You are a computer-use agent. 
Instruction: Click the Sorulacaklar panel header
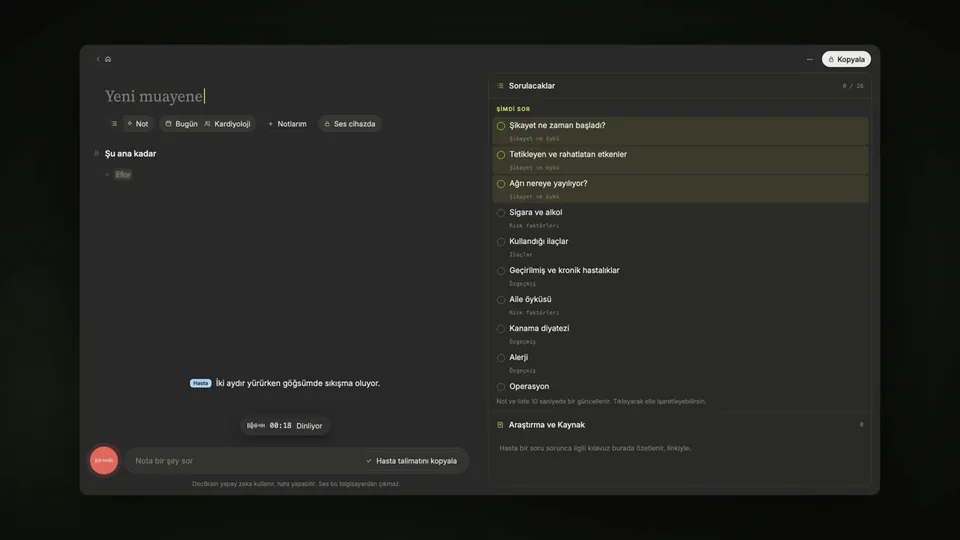680,86
